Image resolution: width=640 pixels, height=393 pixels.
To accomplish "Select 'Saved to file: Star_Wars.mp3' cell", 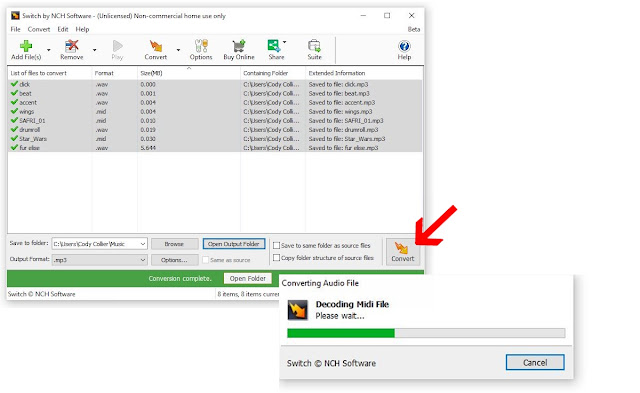I will point(347,139).
